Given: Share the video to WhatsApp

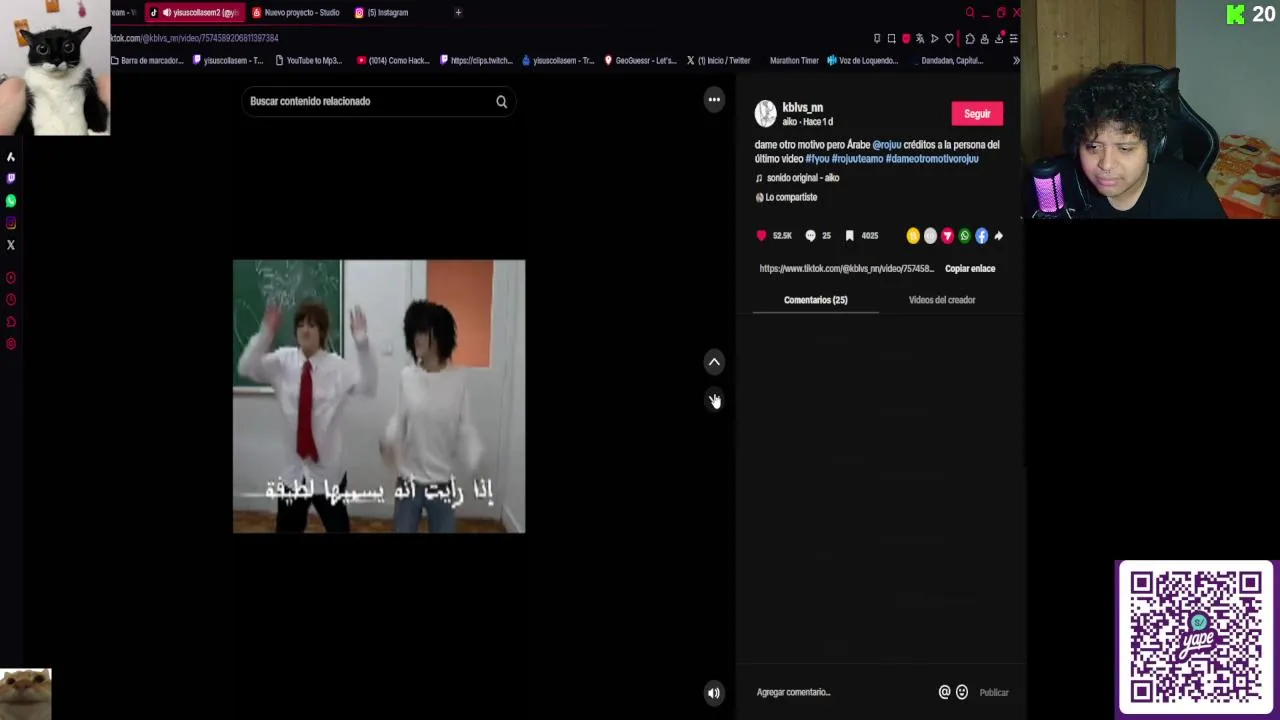Looking at the screenshot, I should point(964,236).
